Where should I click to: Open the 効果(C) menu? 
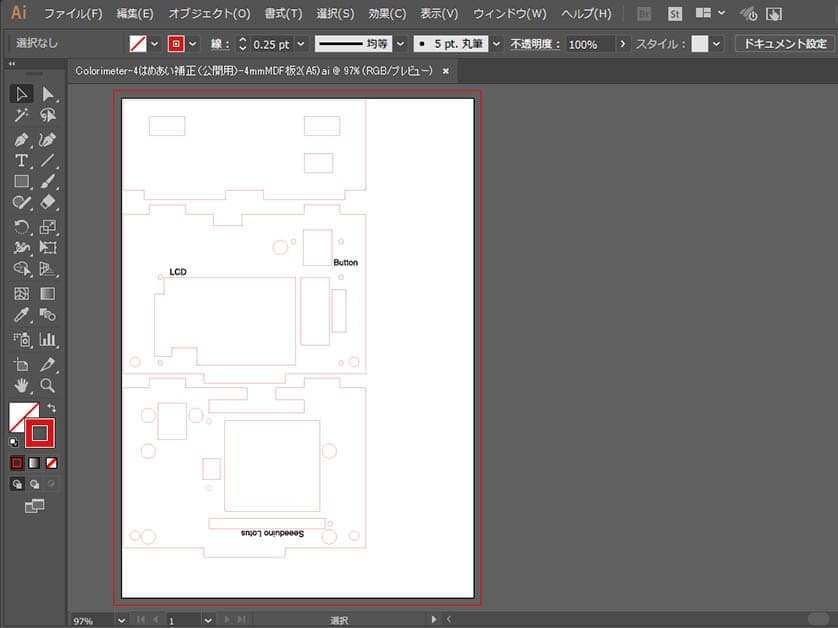(x=387, y=14)
